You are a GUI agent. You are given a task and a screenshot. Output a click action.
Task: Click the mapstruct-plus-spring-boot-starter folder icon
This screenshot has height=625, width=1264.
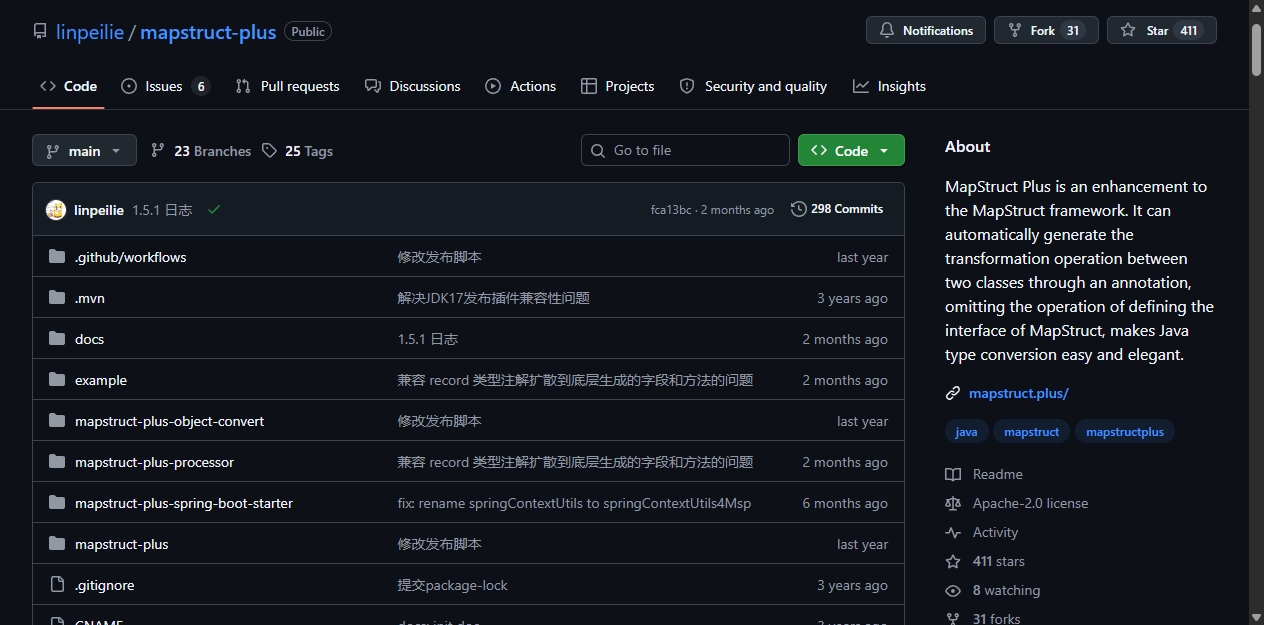tap(57, 503)
